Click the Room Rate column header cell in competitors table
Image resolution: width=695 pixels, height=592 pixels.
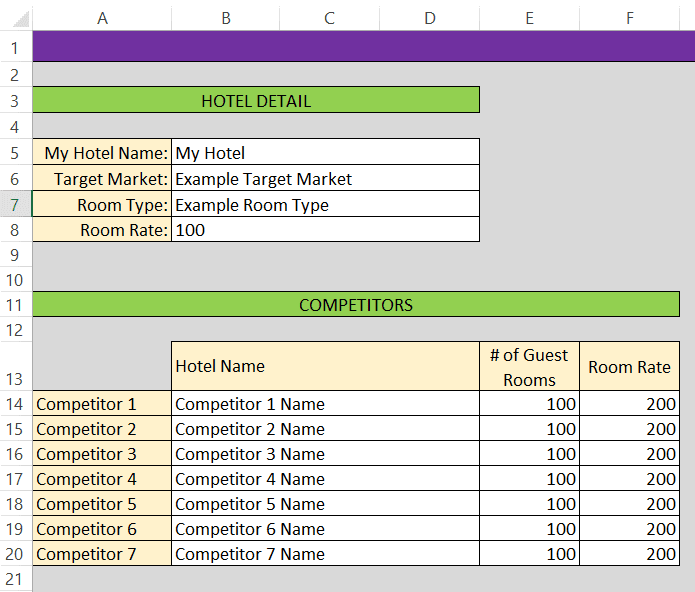[x=629, y=367]
